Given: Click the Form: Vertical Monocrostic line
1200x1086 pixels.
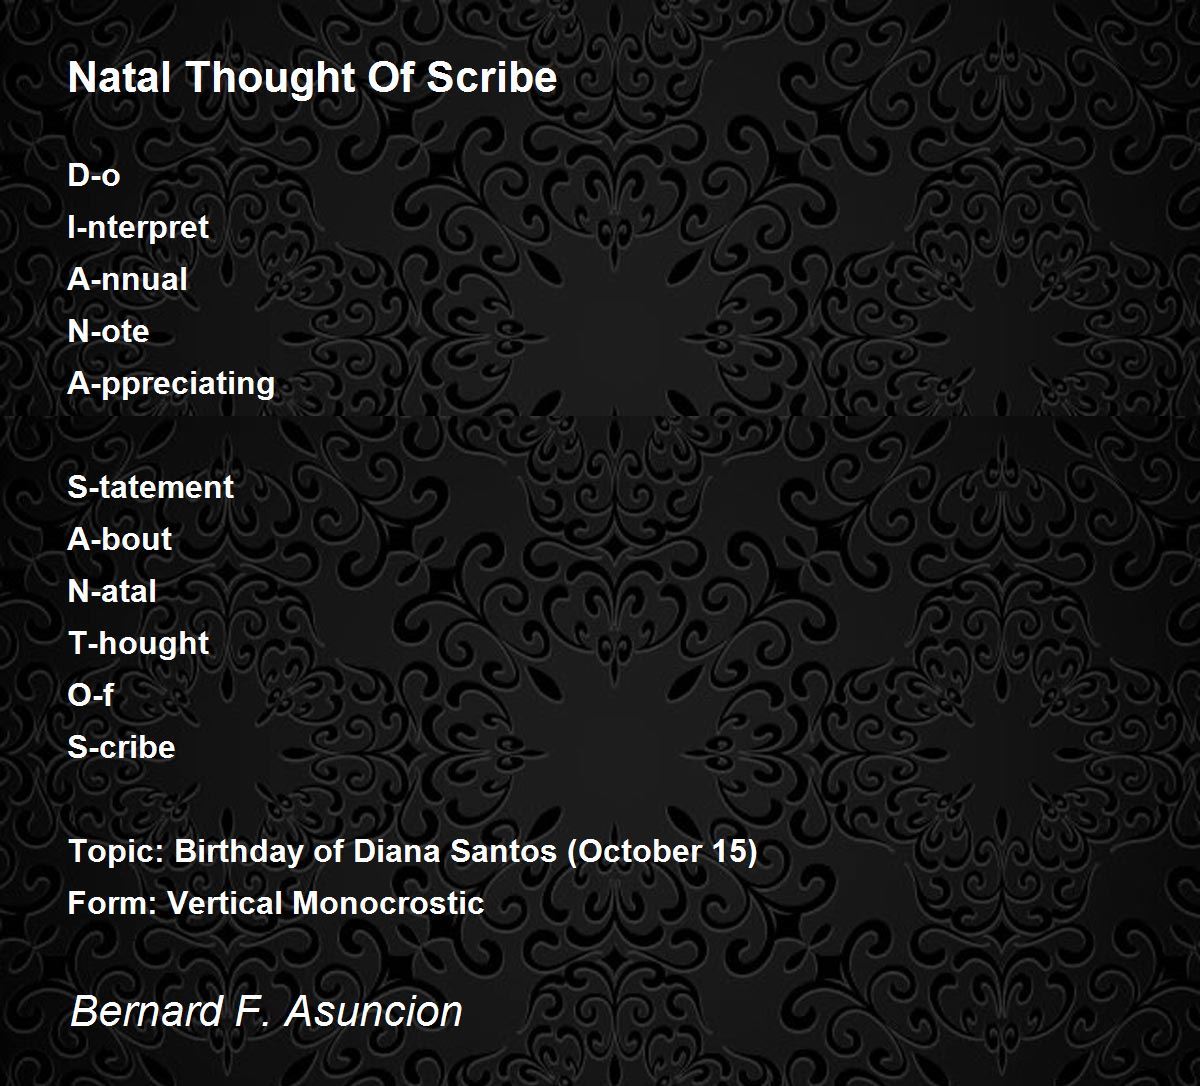Looking at the screenshot, I should click(276, 903).
